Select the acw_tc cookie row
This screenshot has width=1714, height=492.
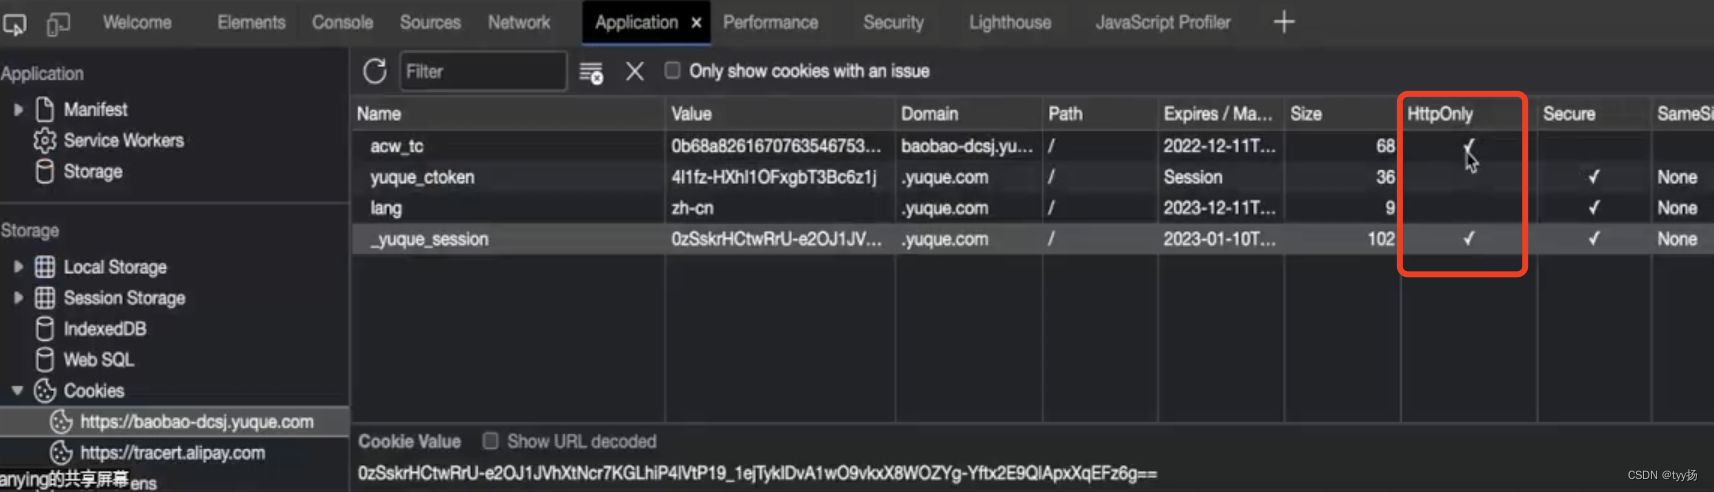(1032, 146)
